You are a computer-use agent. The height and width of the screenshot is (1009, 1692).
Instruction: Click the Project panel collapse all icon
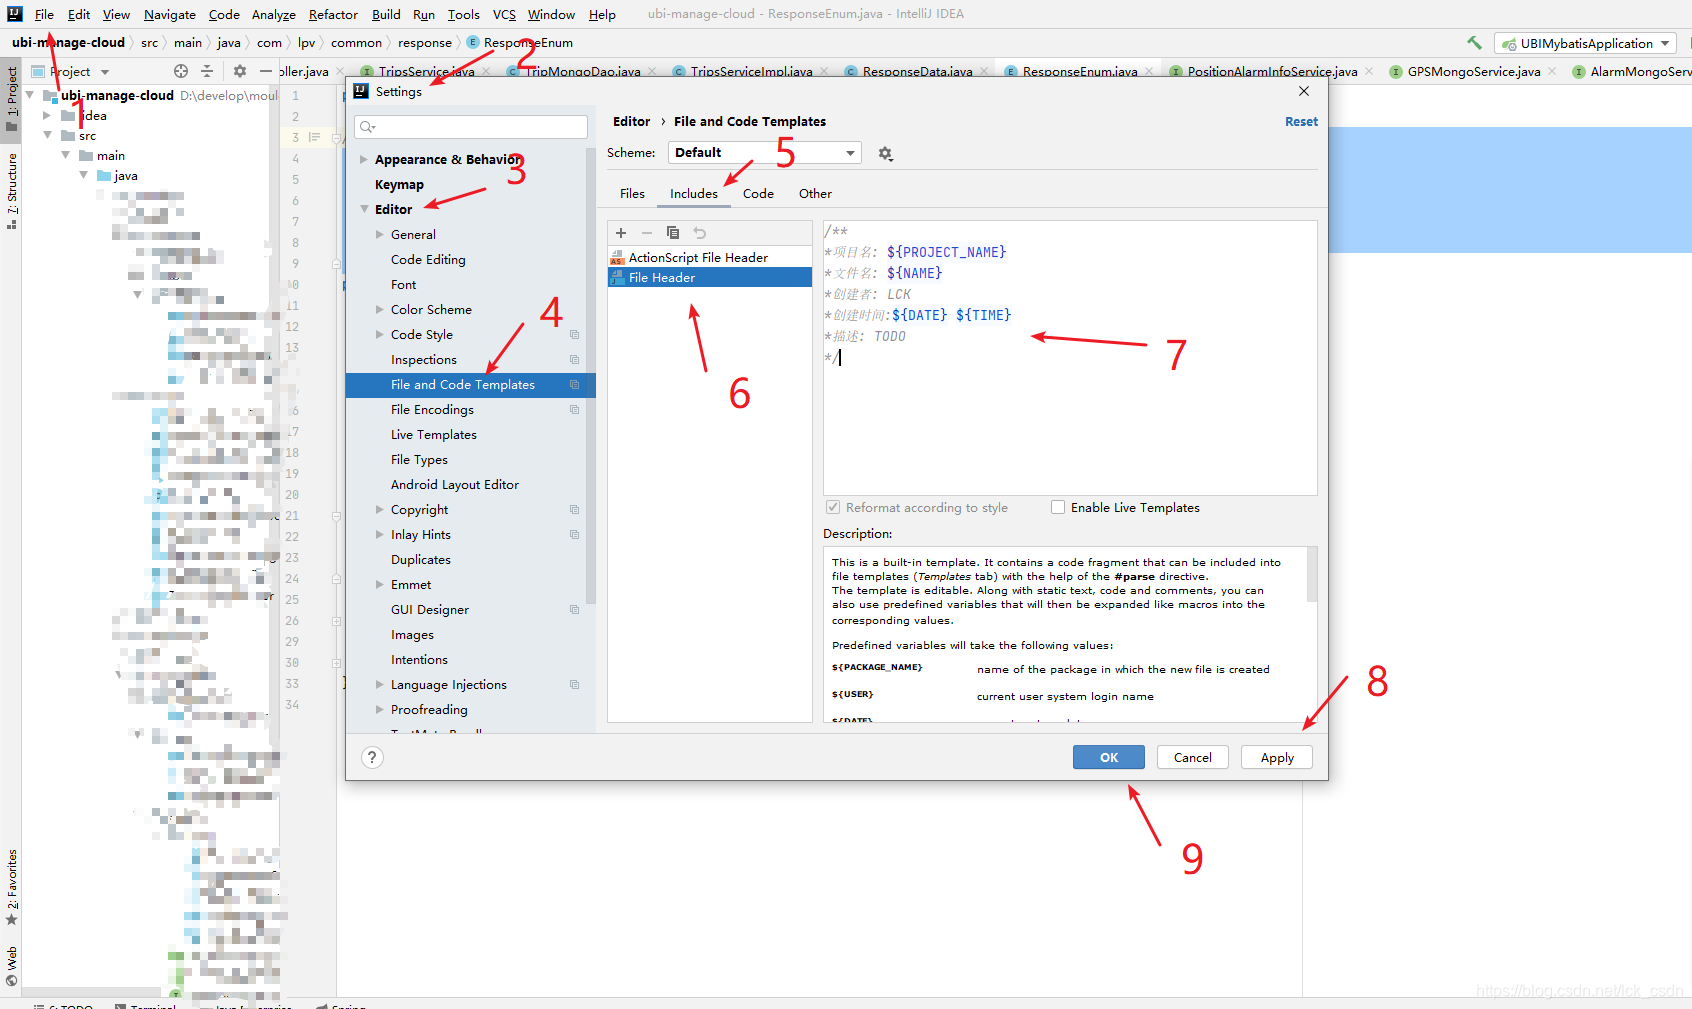click(x=207, y=71)
